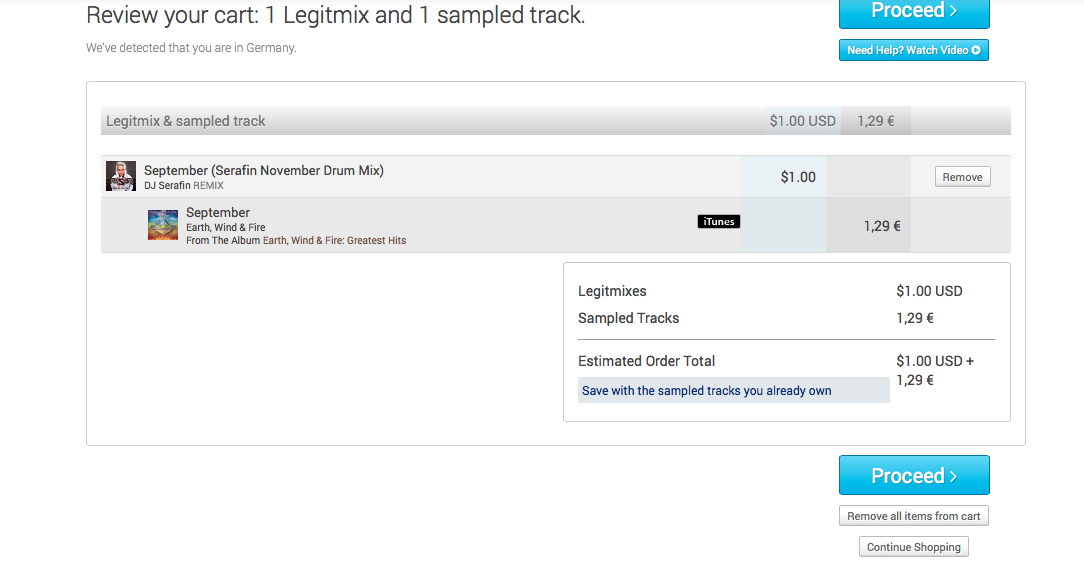Click the Legitmix & sampled track header
The width and height of the screenshot is (1084, 572).
186,121
